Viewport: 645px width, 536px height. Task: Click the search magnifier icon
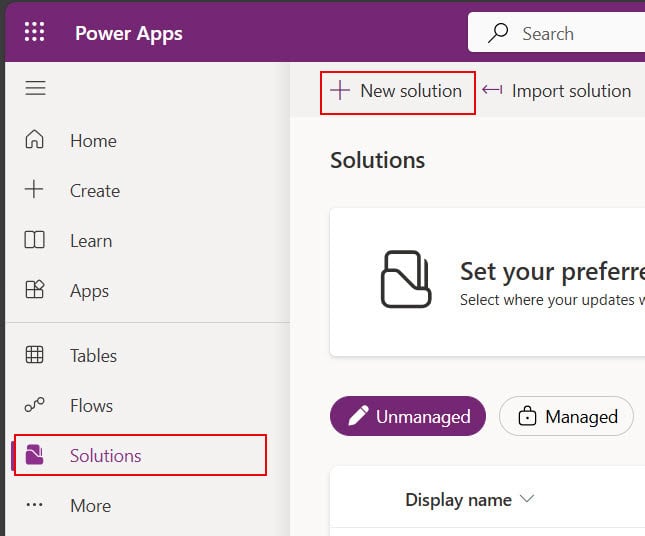pos(498,33)
